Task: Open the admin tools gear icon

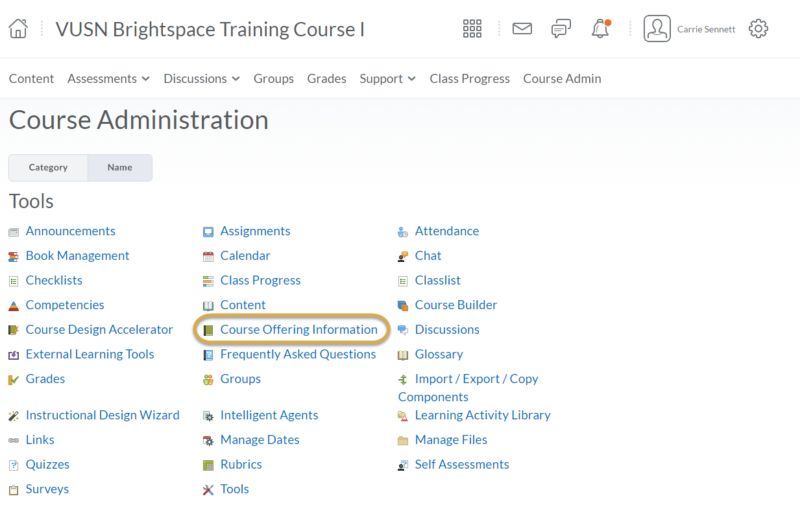Action: (758, 29)
